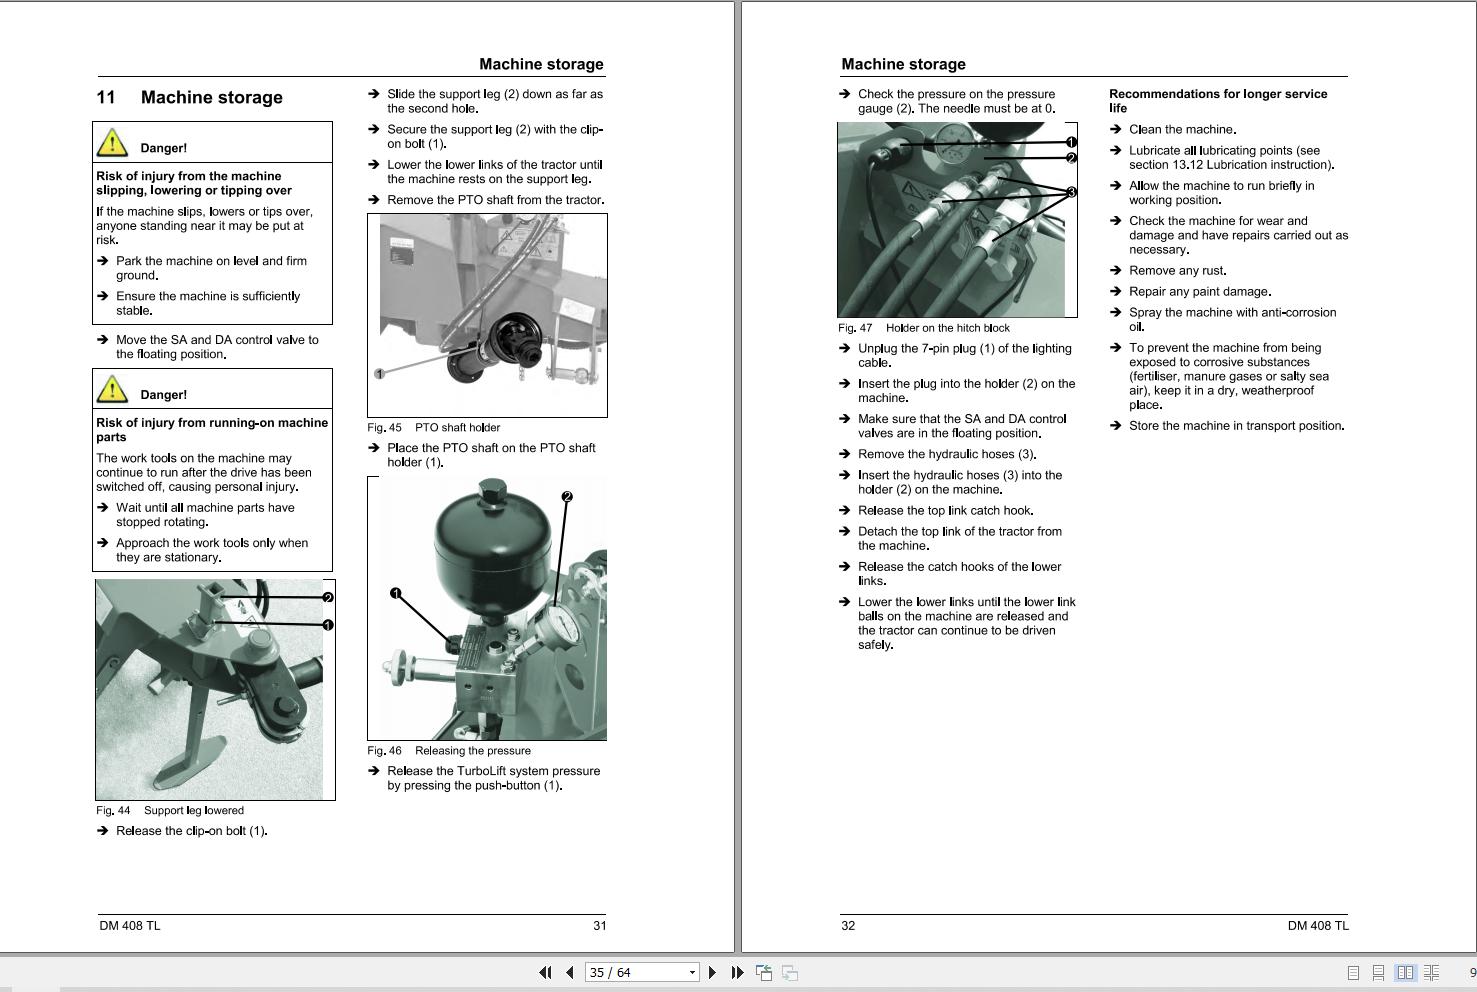Return to previous view using the back-view icon
The height and width of the screenshot is (992, 1477).
coord(764,971)
